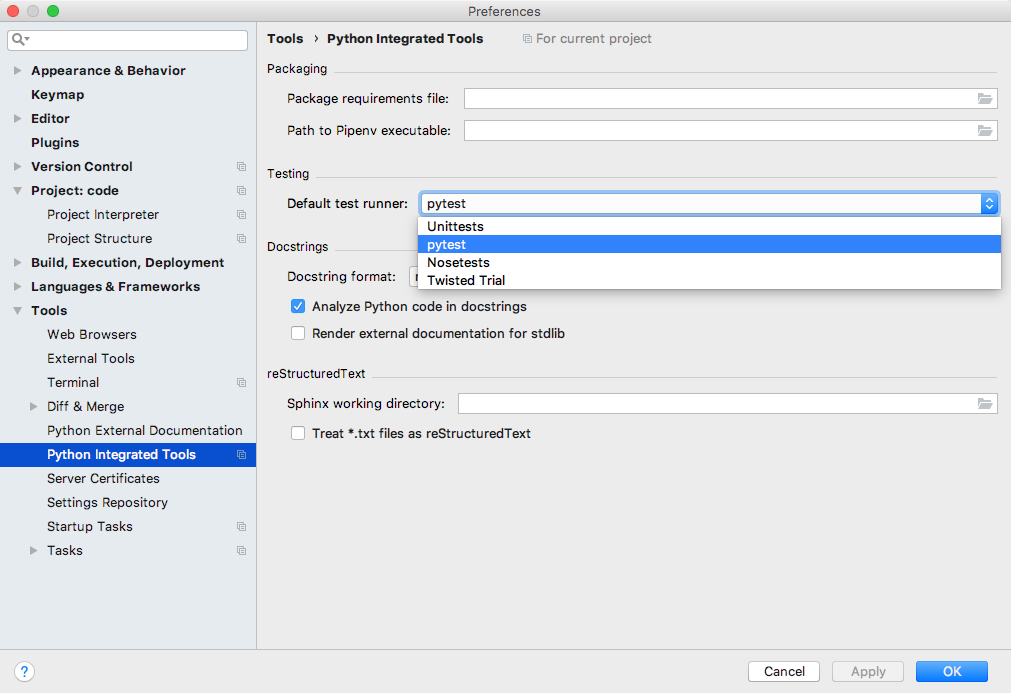Click the project-scope icon beside Project: code
This screenshot has width=1011, height=693.
241,191
